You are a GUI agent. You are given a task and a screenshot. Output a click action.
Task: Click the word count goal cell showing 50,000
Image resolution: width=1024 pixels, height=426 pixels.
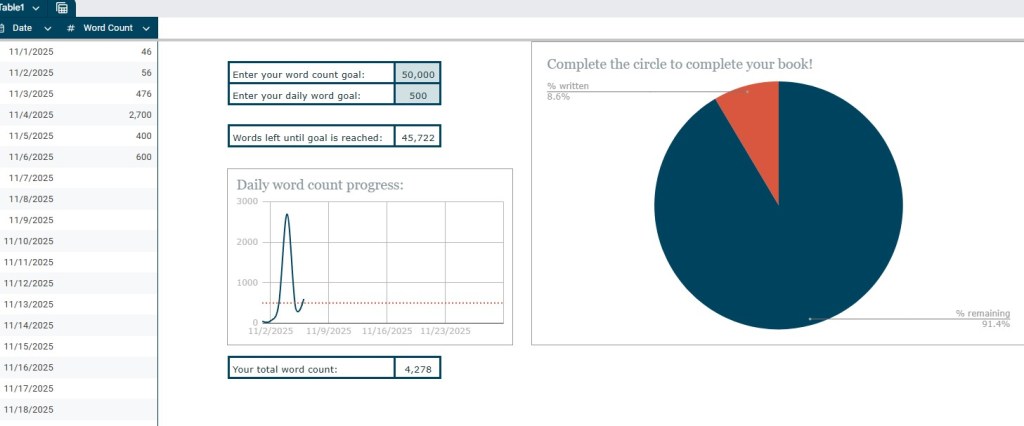point(417,74)
